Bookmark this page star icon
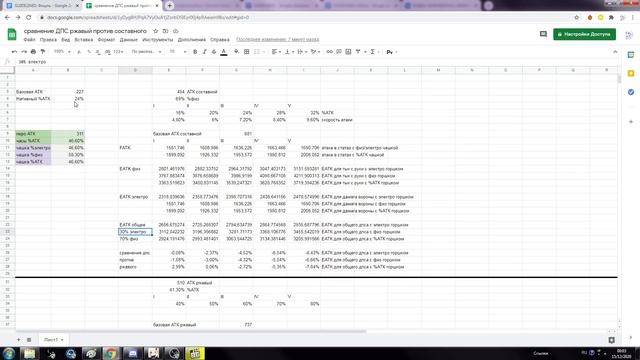 [x=577, y=18]
